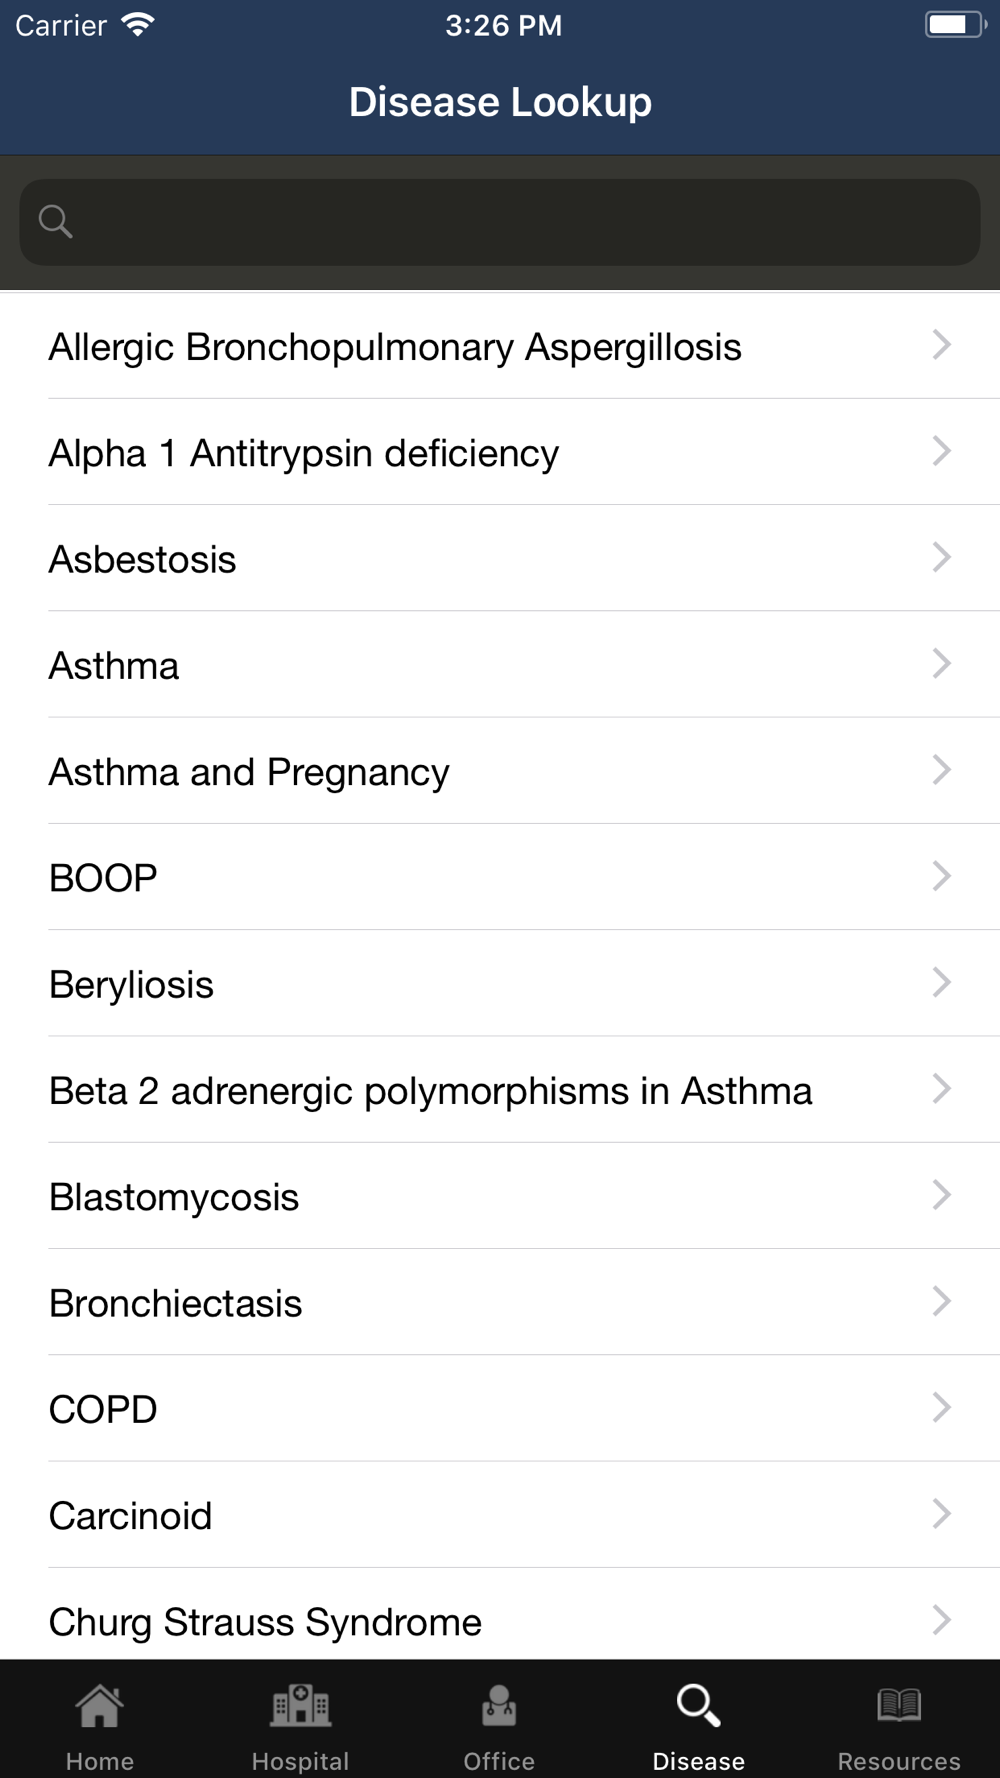Expand the Carcinoid row chevron
1000x1778 pixels.
click(941, 1514)
